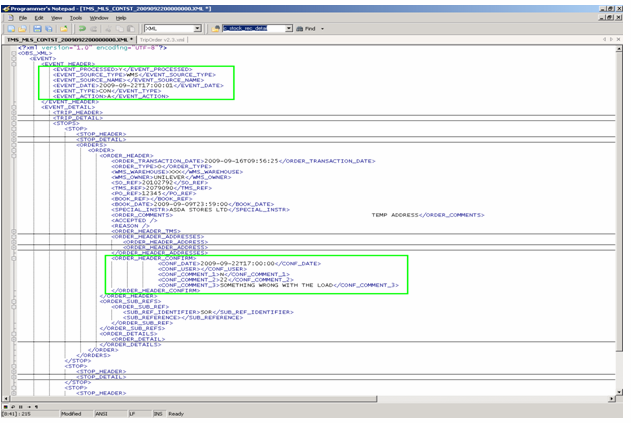
Task: Open the Edit menu
Action: point(39,18)
